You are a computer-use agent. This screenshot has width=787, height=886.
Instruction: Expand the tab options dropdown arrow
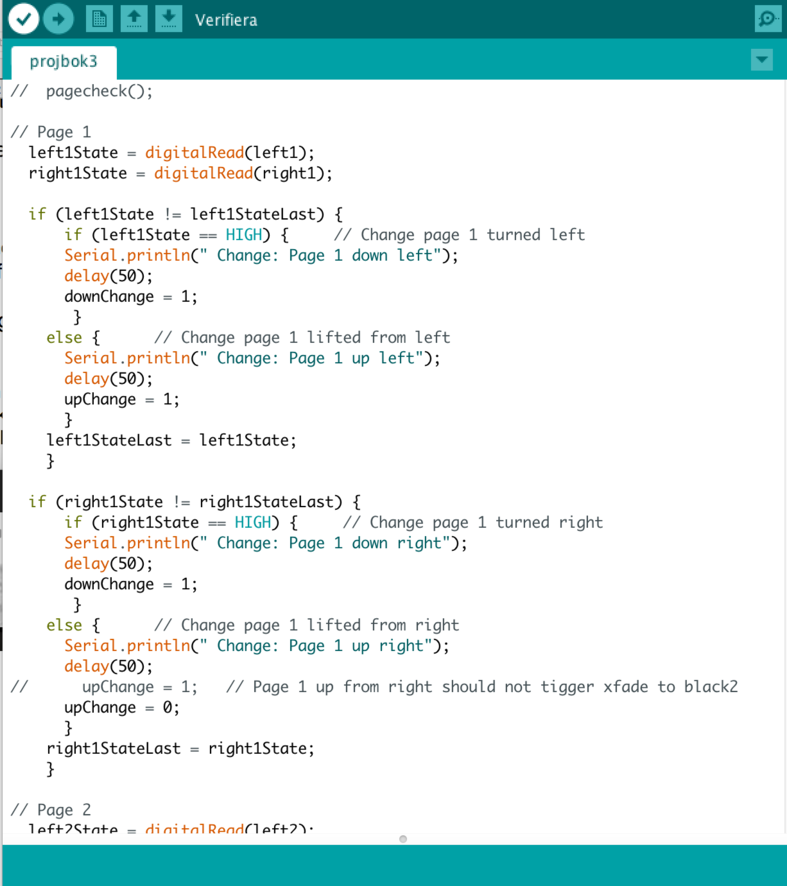[762, 60]
